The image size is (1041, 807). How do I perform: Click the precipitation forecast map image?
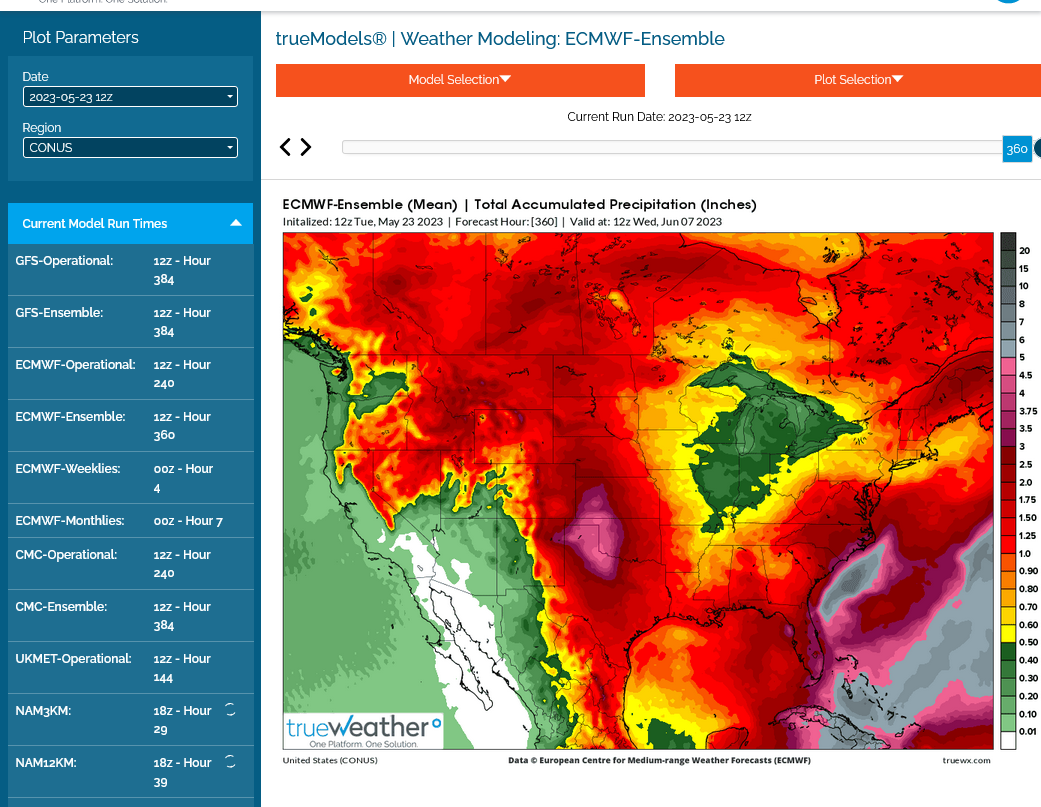click(638, 491)
